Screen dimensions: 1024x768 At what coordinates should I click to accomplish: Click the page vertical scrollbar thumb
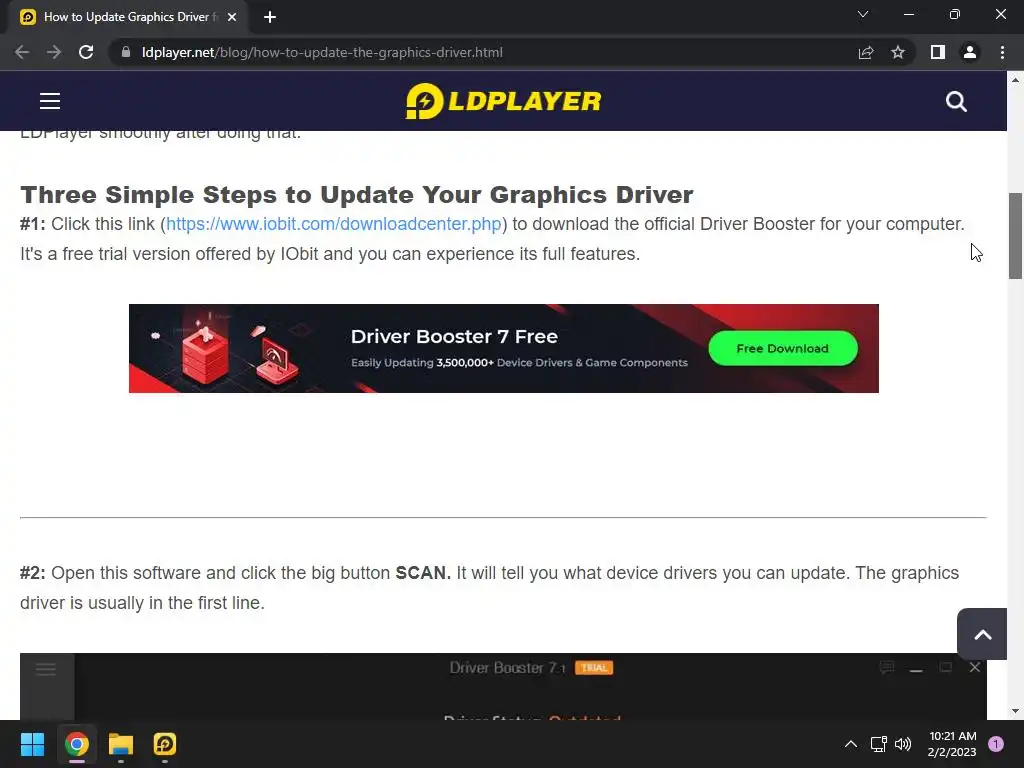[1015, 236]
